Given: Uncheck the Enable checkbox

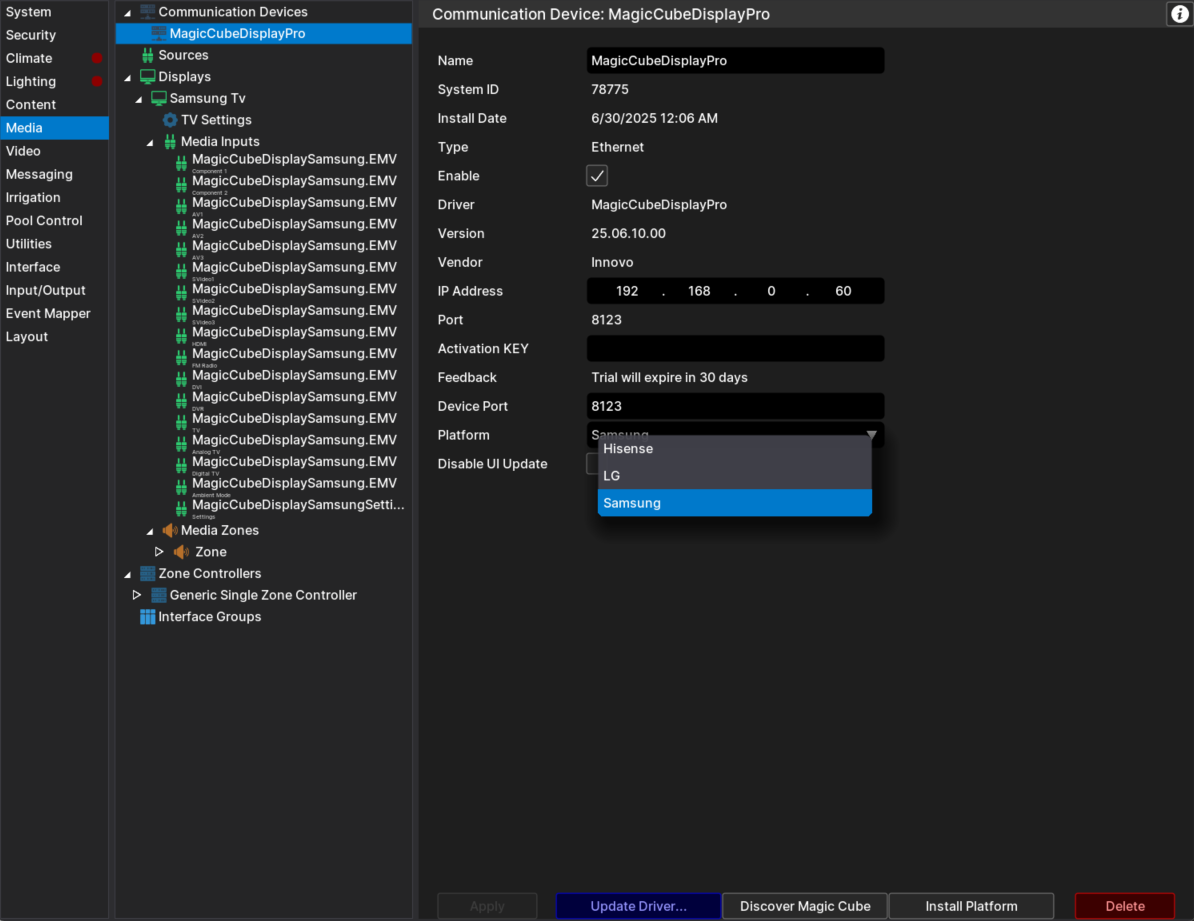Looking at the screenshot, I should click(597, 176).
